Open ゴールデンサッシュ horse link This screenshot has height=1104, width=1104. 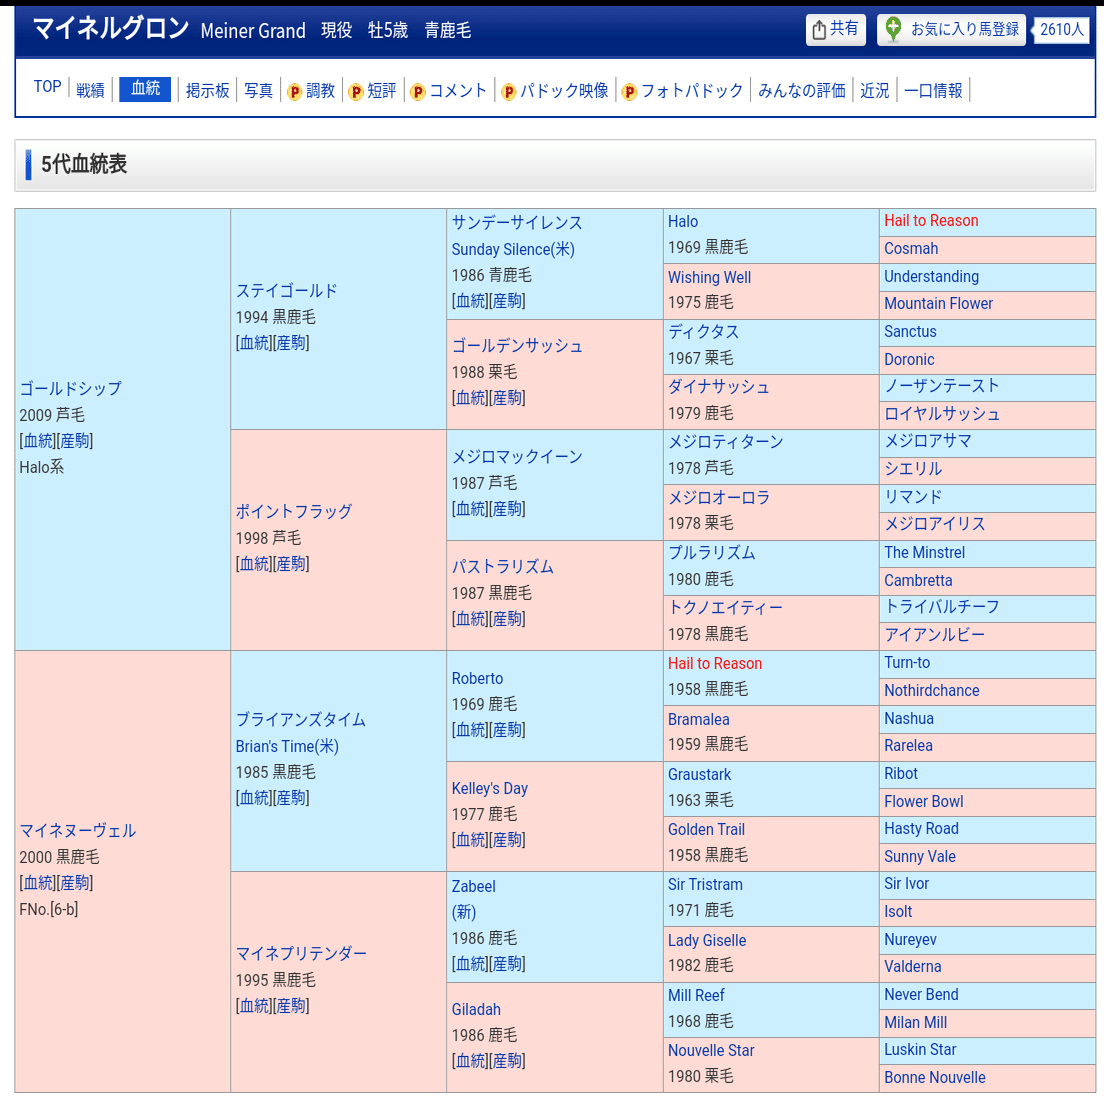[518, 346]
